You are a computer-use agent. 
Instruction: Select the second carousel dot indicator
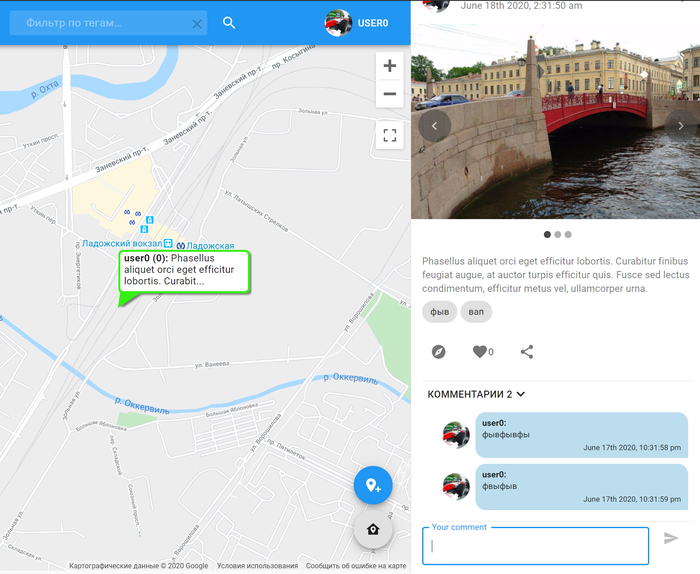(558, 234)
